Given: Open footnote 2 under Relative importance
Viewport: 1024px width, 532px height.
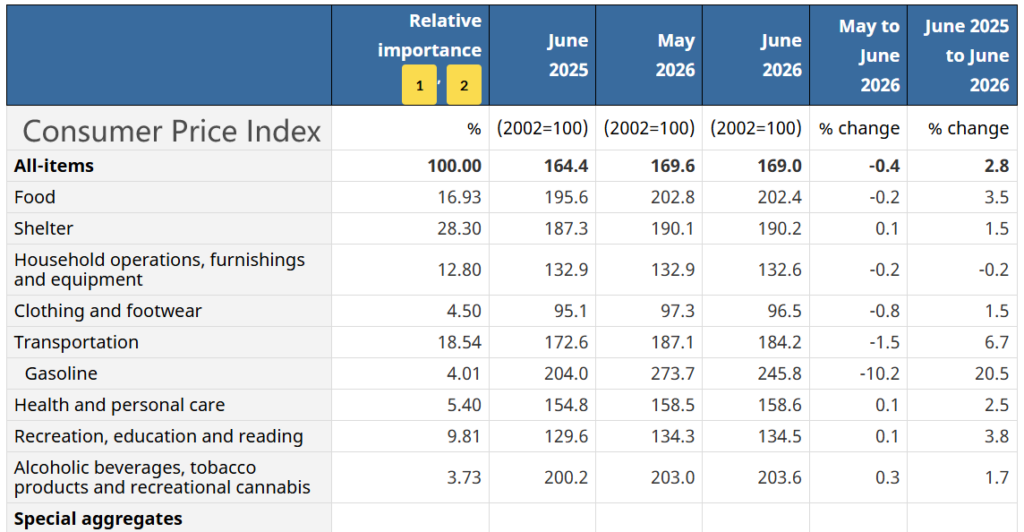Looking at the screenshot, I should (x=464, y=85).
